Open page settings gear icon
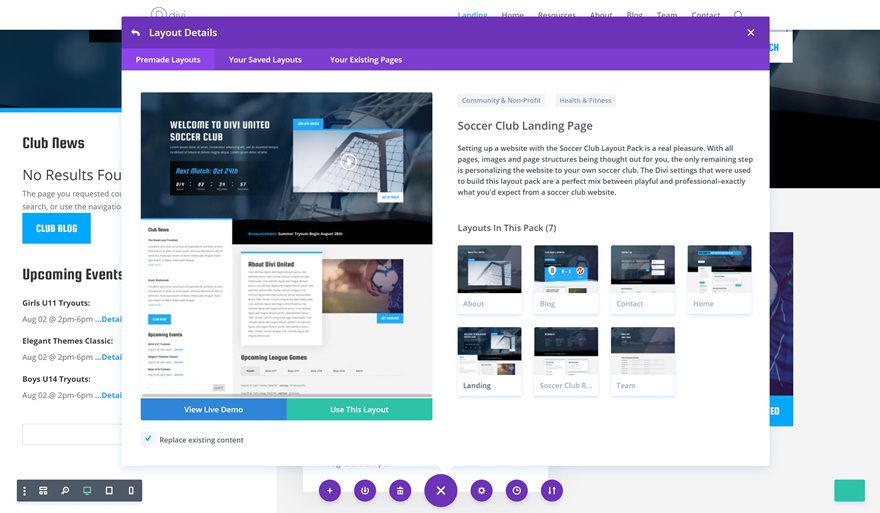Screen dimensions: 880x513 pos(481,491)
